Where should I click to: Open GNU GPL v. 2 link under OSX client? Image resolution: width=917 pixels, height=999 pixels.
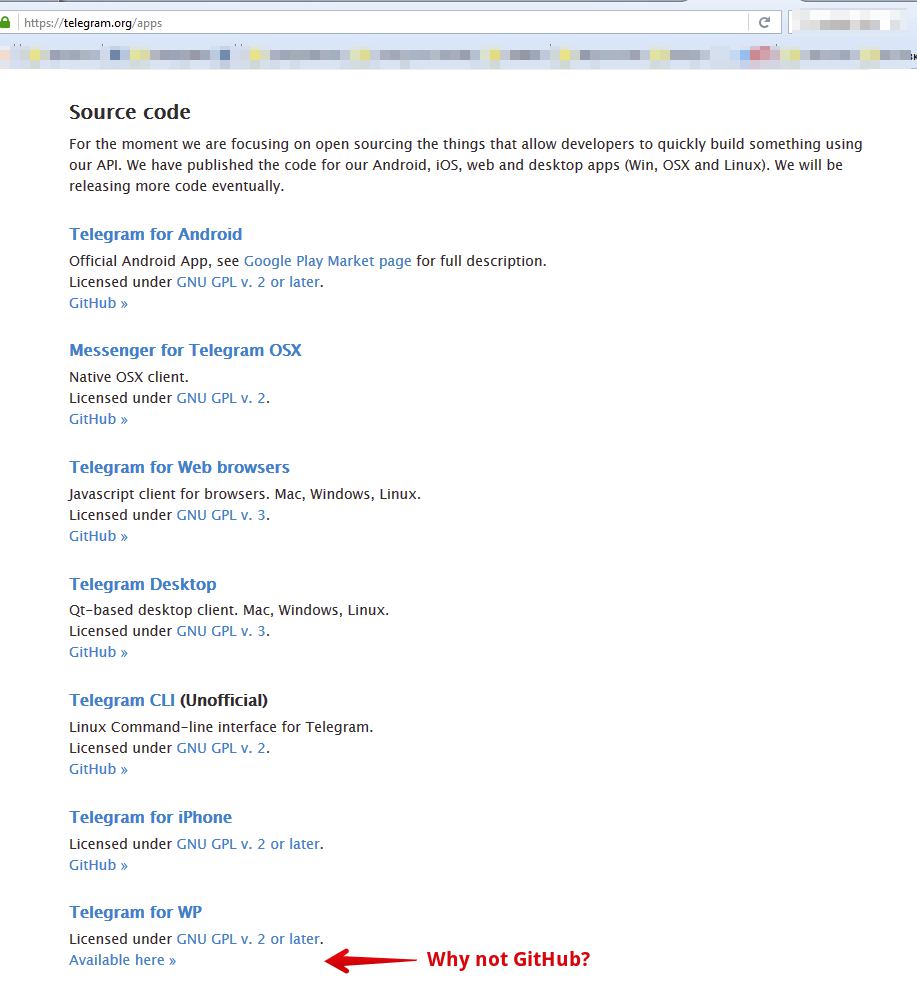pyautogui.click(x=221, y=398)
